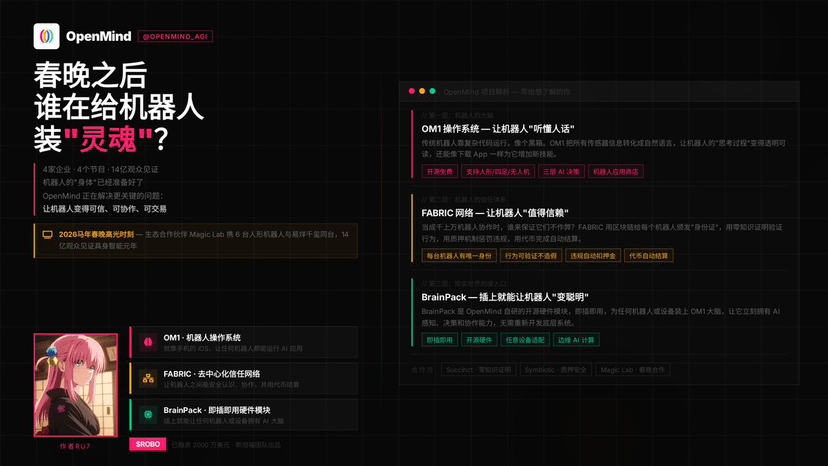Click the 合作方 label
828x466 pixels.
coord(422,370)
